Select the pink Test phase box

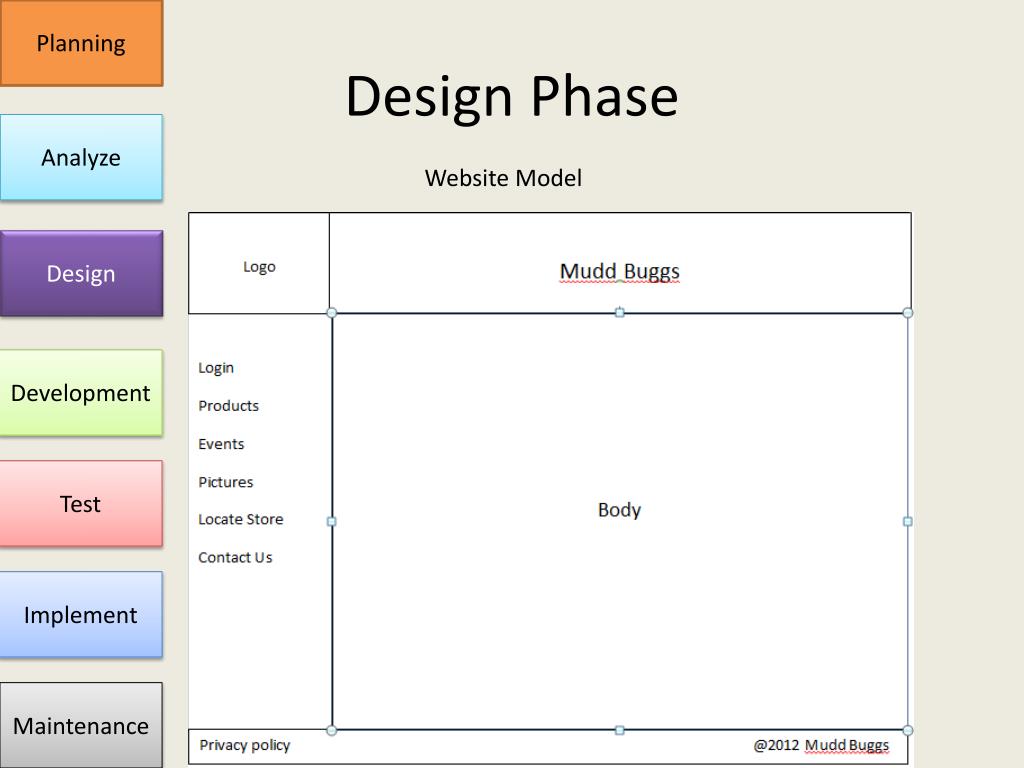coord(82,504)
